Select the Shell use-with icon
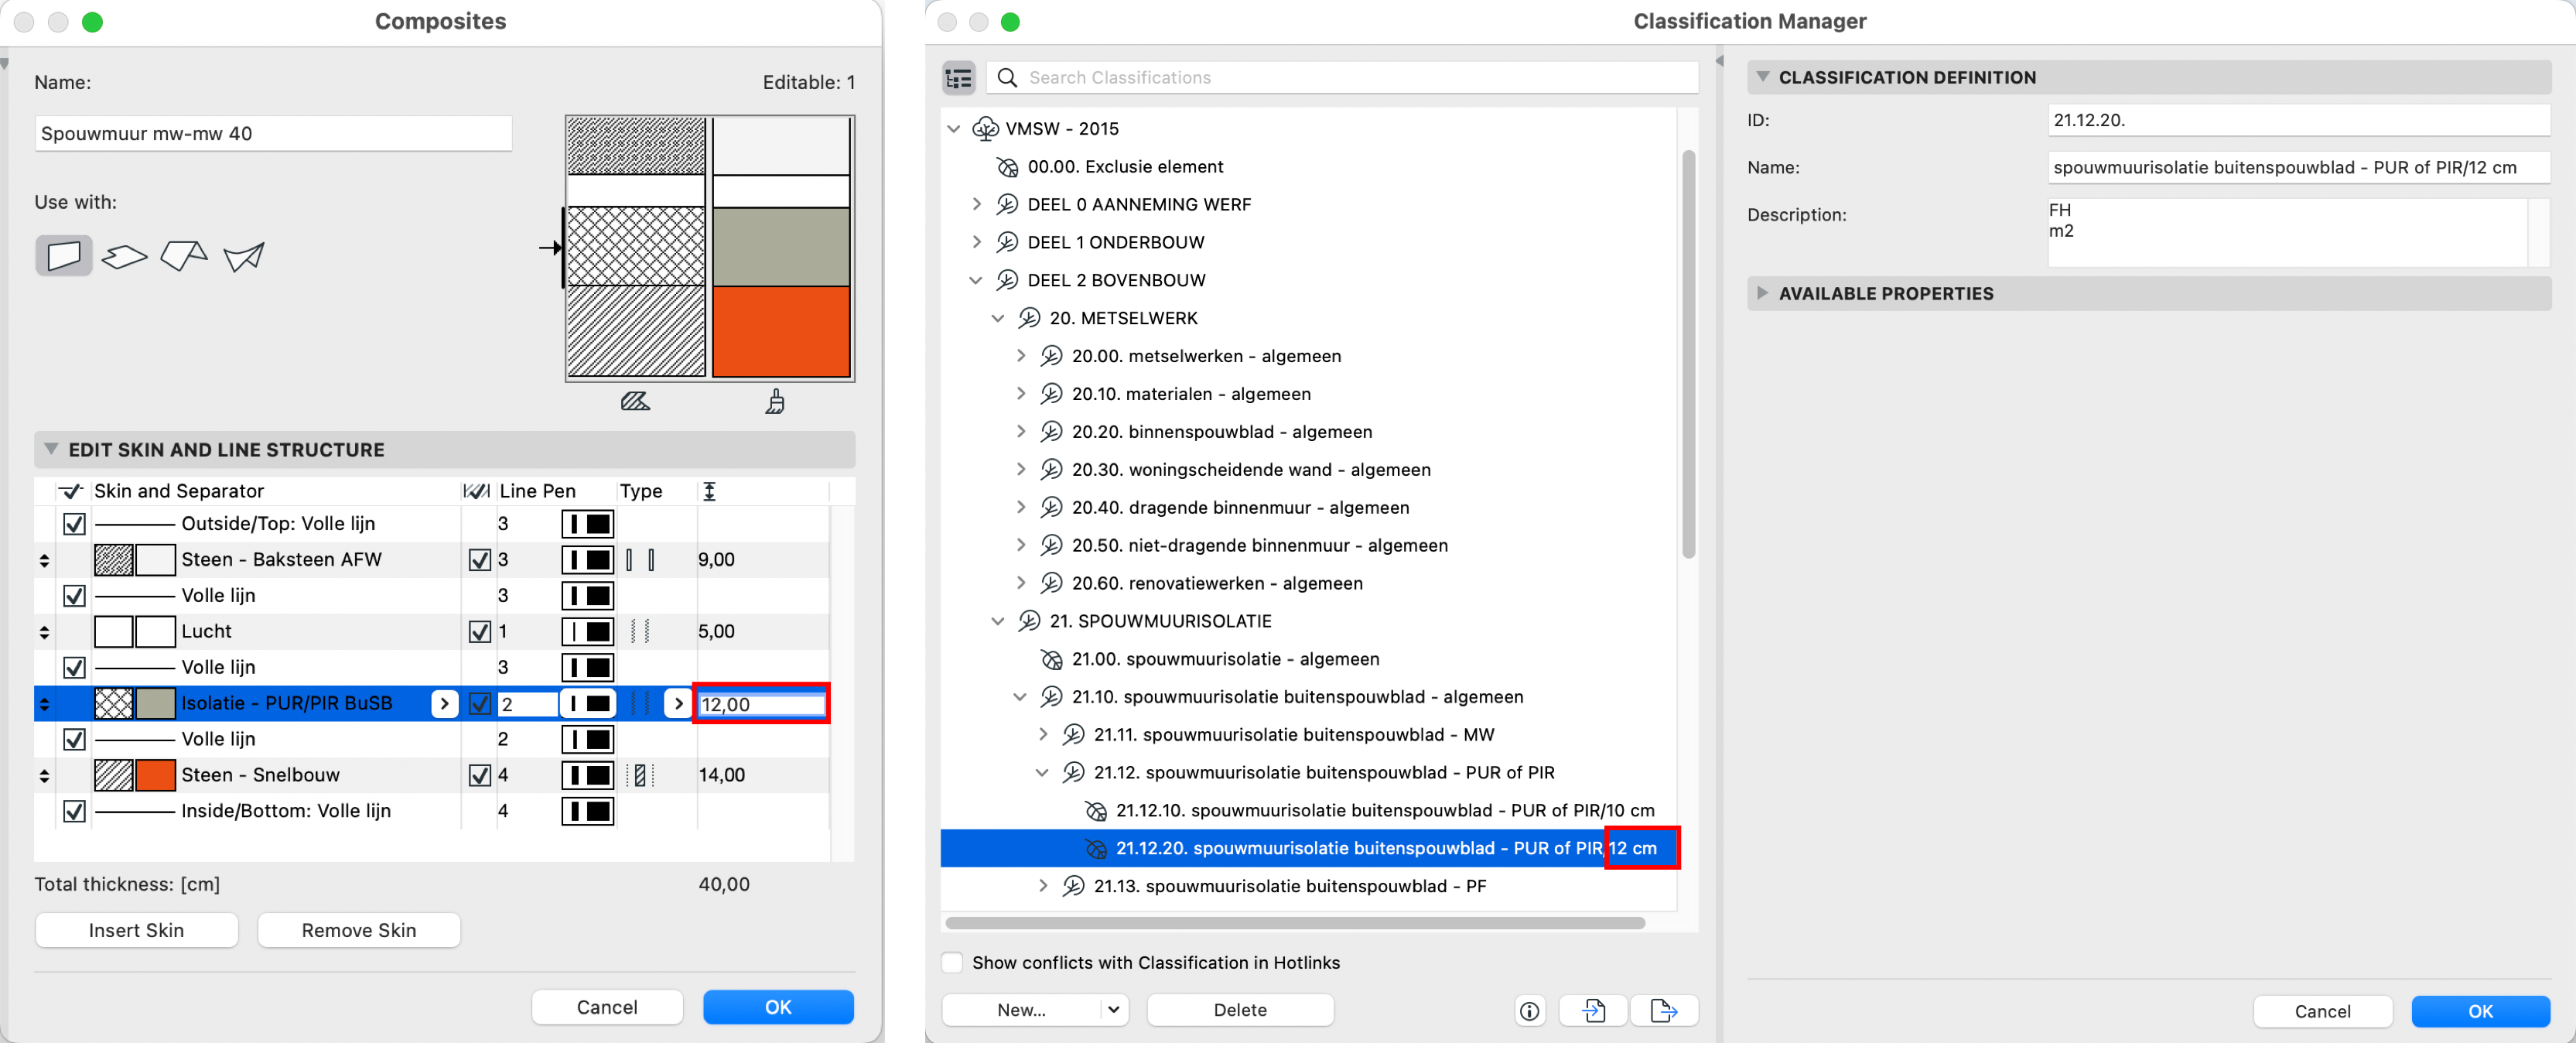 [244, 257]
